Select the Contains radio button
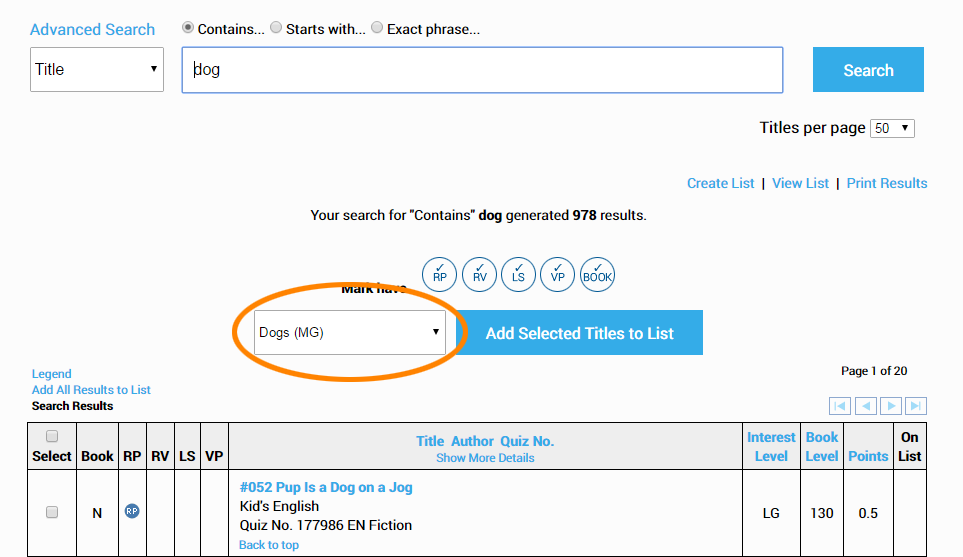Image resolution: width=963 pixels, height=557 pixels. pos(188,28)
